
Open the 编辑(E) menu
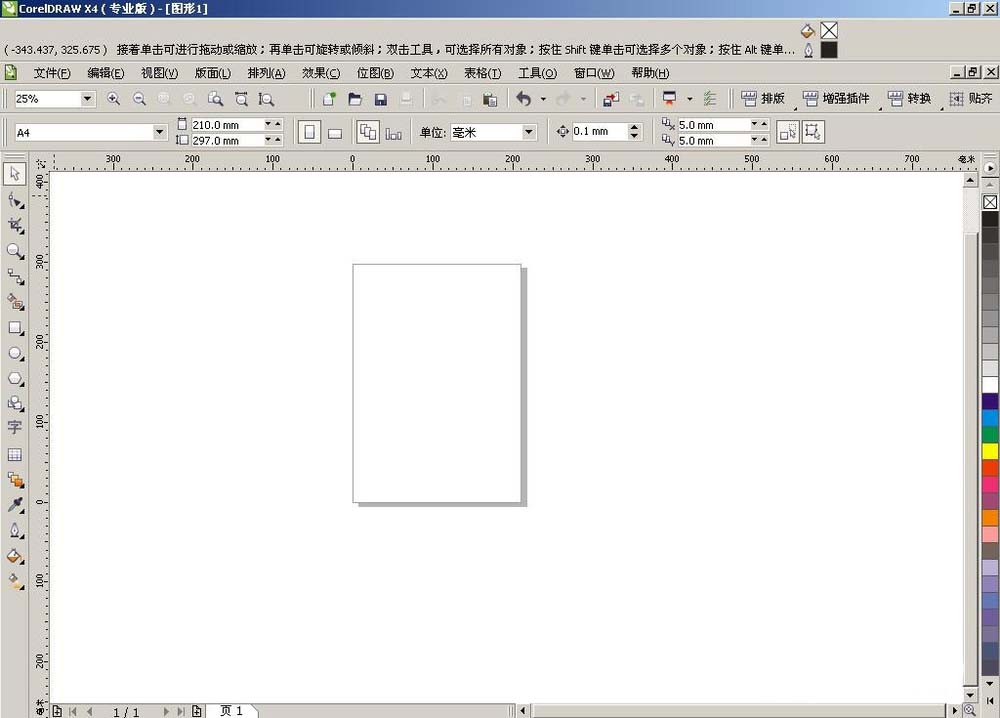[x=106, y=73]
